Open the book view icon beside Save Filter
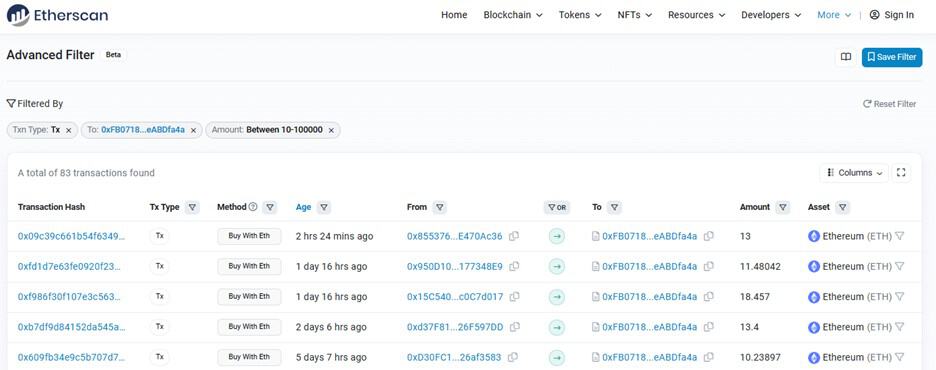This screenshot has width=936, height=370. (x=846, y=57)
